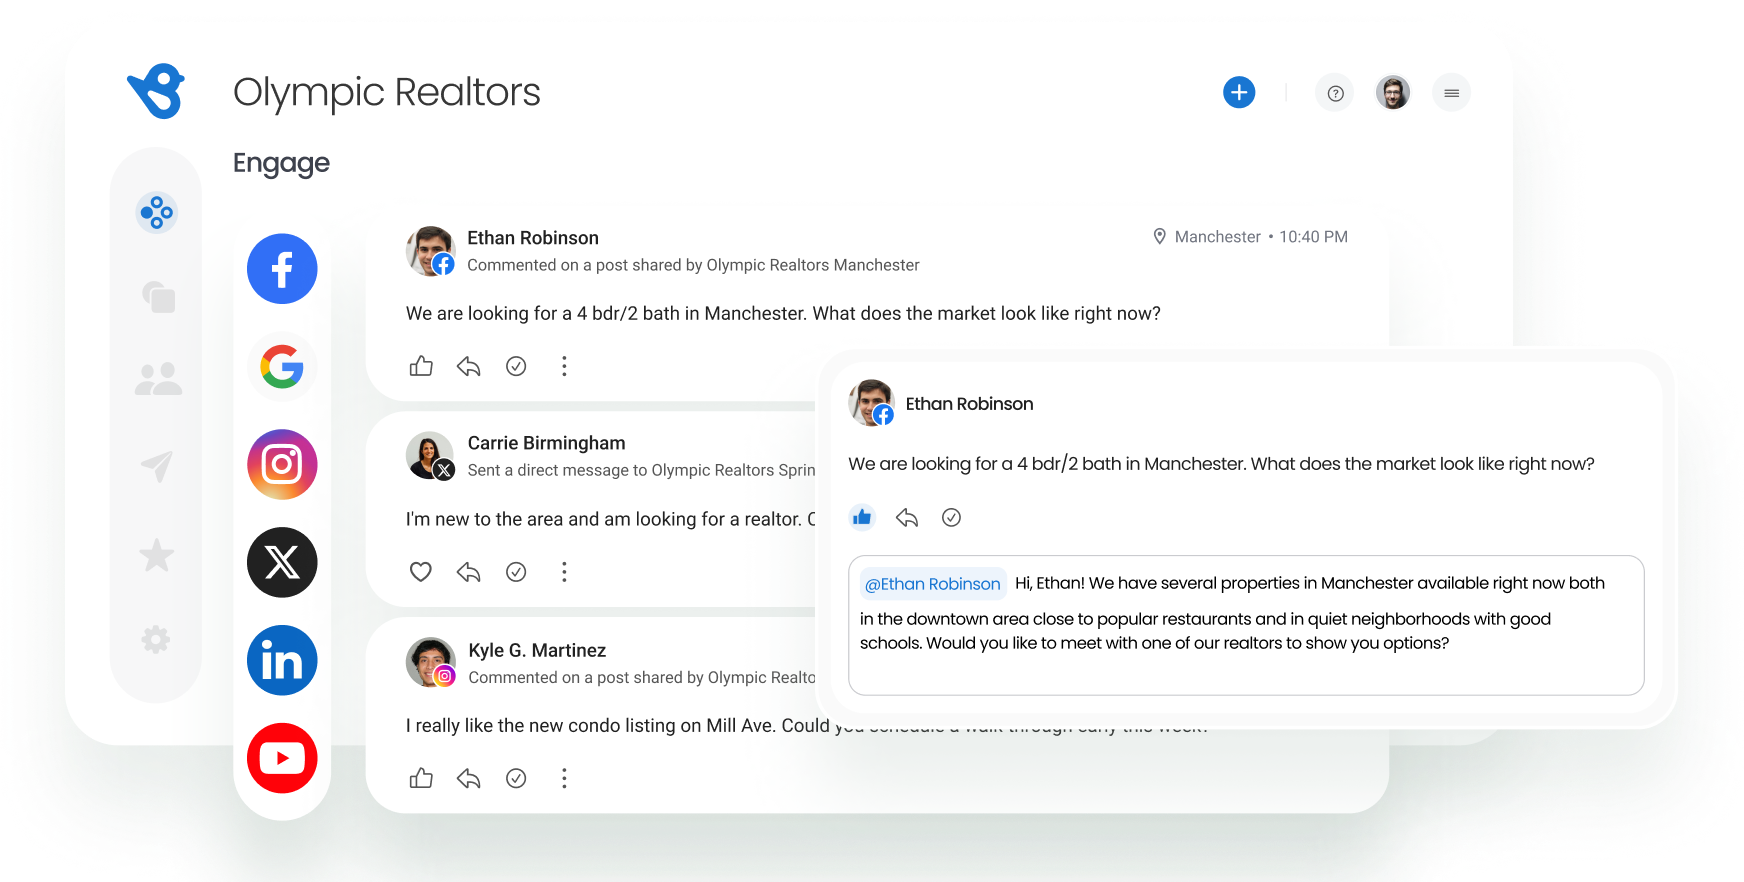This screenshot has height=882, width=1744.
Task: Mark Kyle G. Martinez's comment as done
Action: coord(516,778)
